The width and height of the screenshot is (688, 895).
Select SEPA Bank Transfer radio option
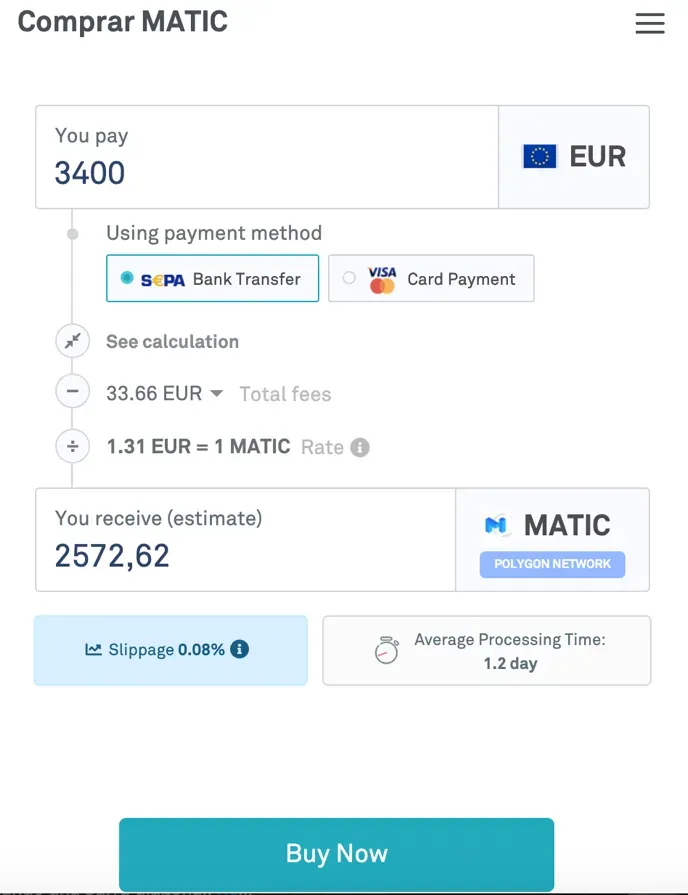212,279
